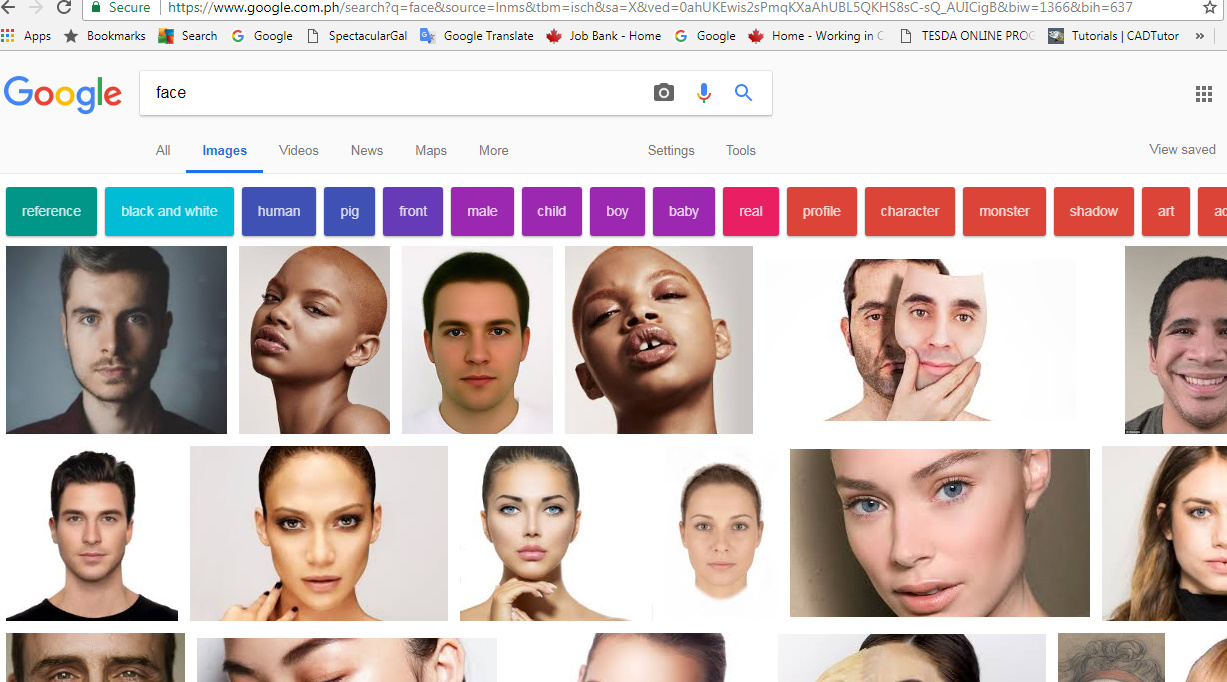Select the teal 'reference' filter chip
This screenshot has width=1227, height=682.
[x=51, y=211]
